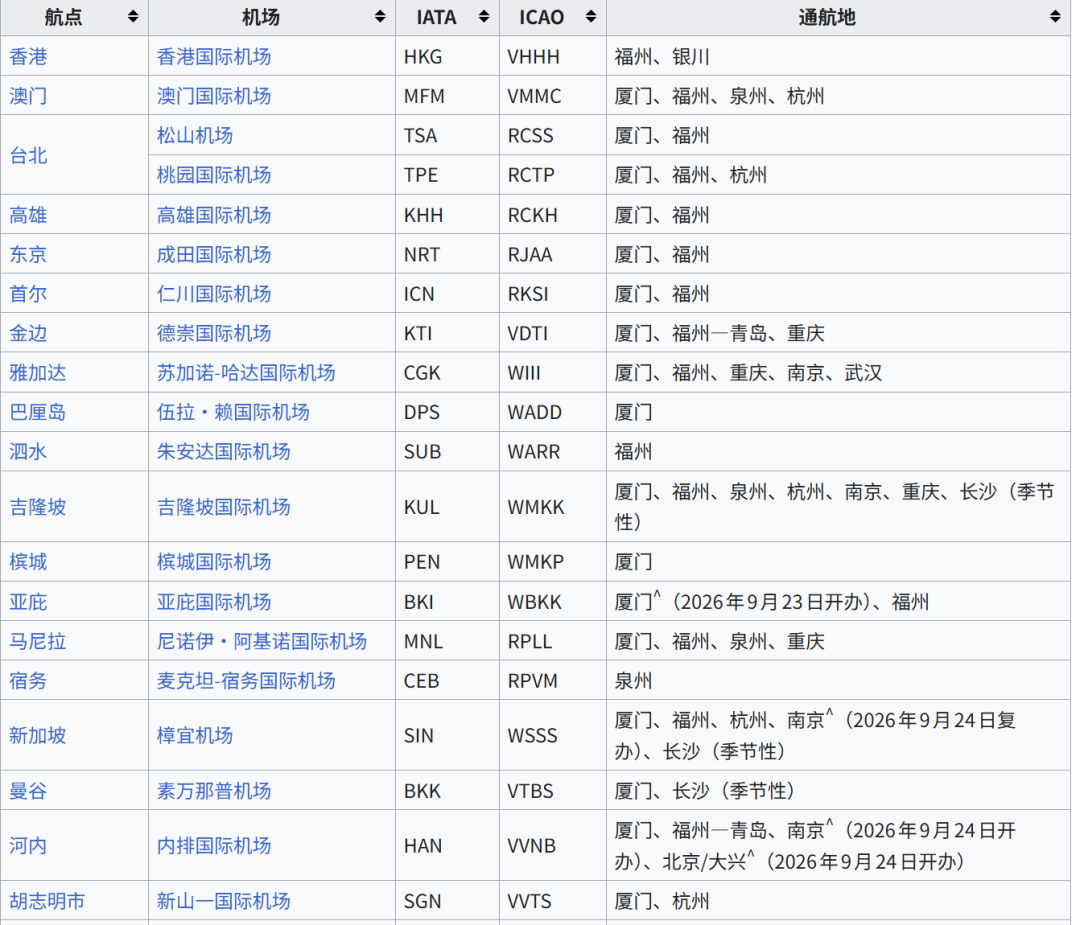This screenshot has width=1080, height=925.
Task: Sort table by 机场 column arrows
Action: click(x=380, y=17)
